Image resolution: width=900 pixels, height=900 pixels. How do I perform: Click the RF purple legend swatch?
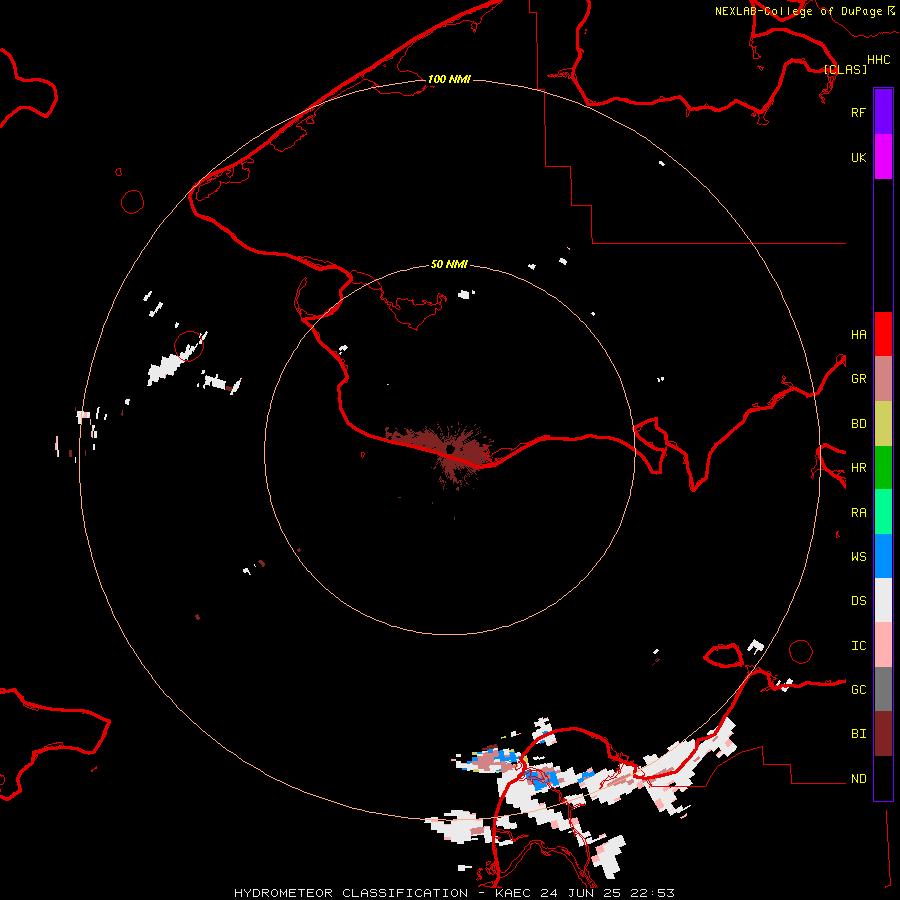(883, 112)
